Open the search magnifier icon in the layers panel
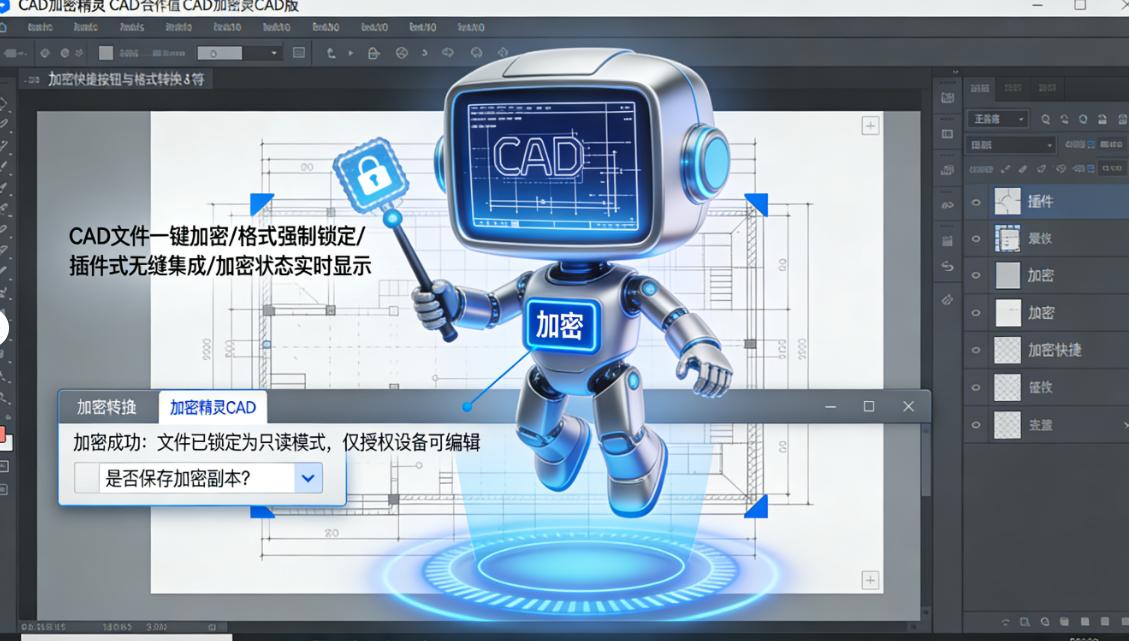 [x=1047, y=119]
